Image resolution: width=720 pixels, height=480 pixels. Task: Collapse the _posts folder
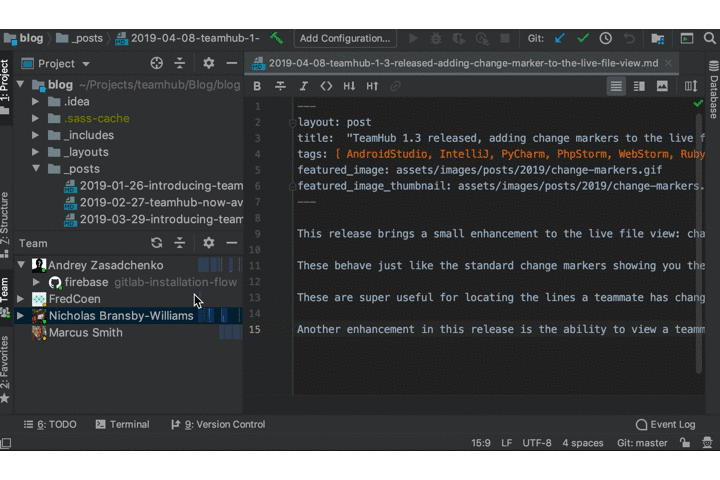pyautogui.click(x=36, y=169)
